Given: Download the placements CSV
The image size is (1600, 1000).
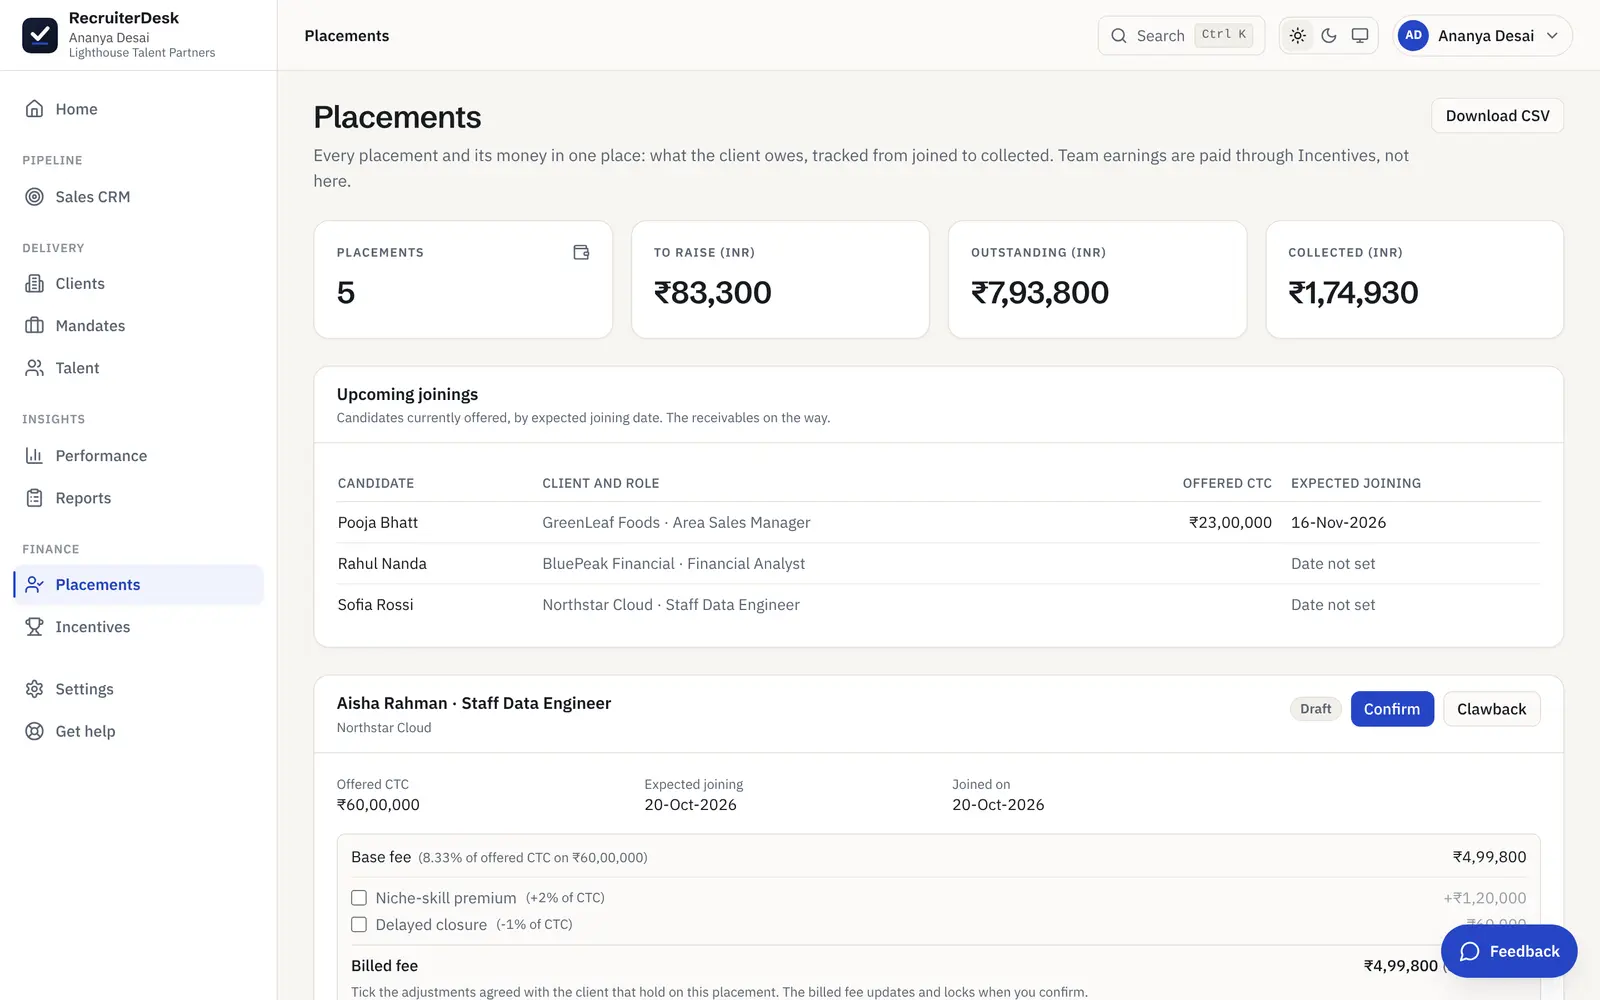Looking at the screenshot, I should (1497, 116).
